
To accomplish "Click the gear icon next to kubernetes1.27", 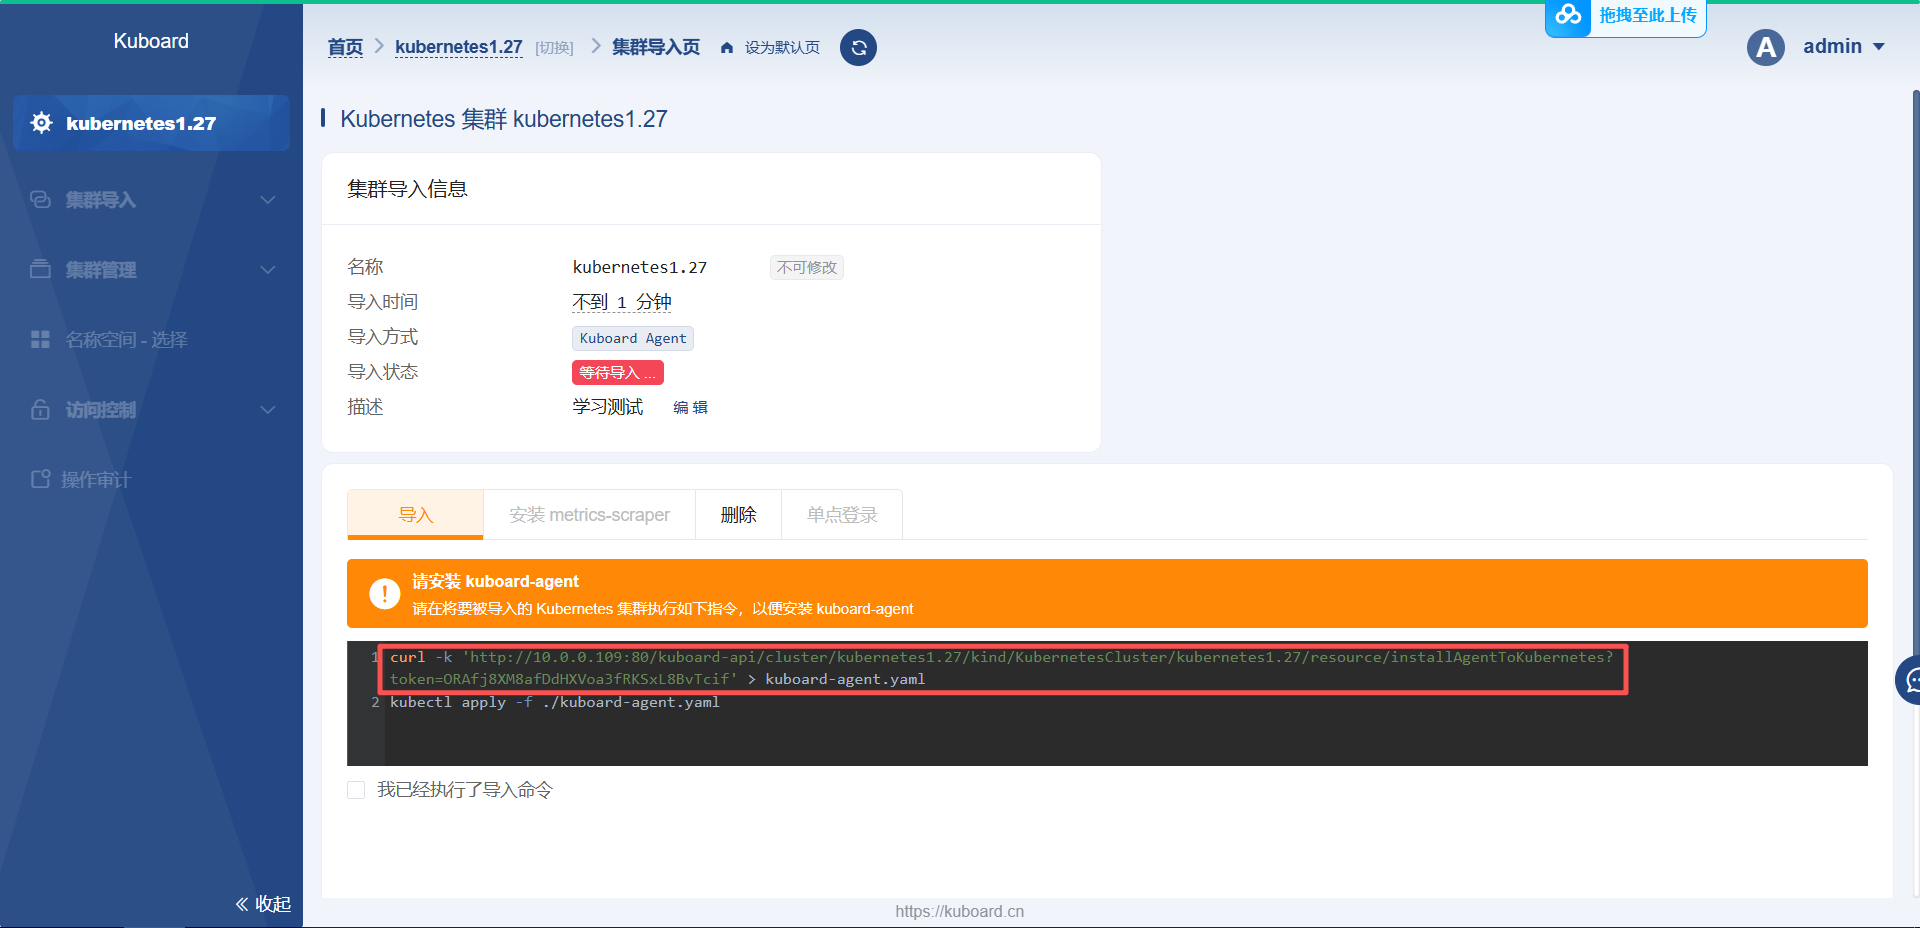I will (x=41, y=123).
